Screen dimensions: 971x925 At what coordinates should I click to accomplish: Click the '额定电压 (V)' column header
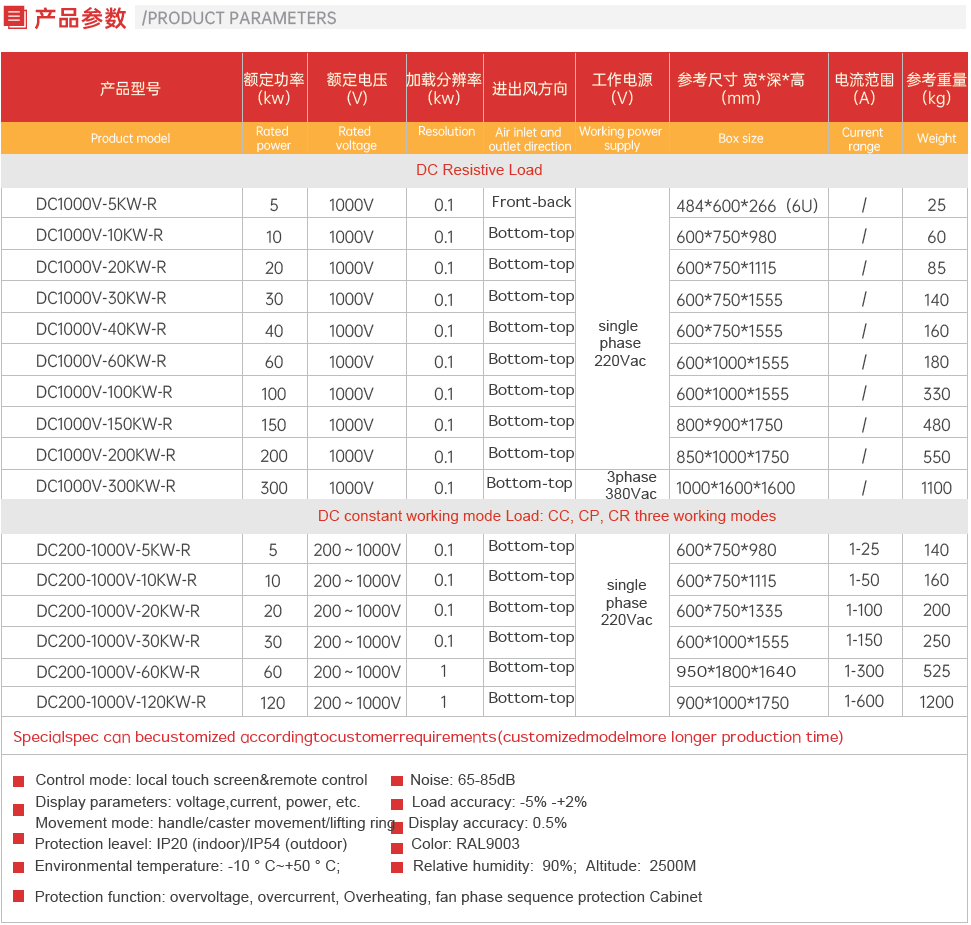[x=357, y=89]
